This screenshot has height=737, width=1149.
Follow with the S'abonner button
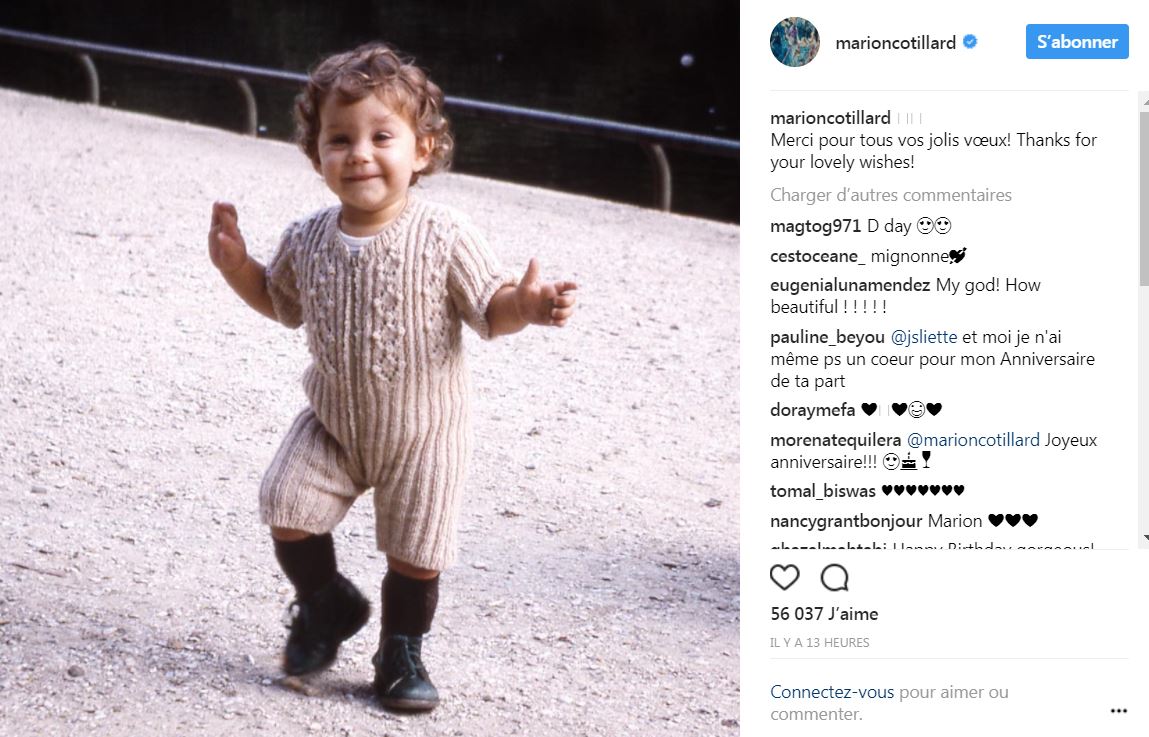(1077, 42)
